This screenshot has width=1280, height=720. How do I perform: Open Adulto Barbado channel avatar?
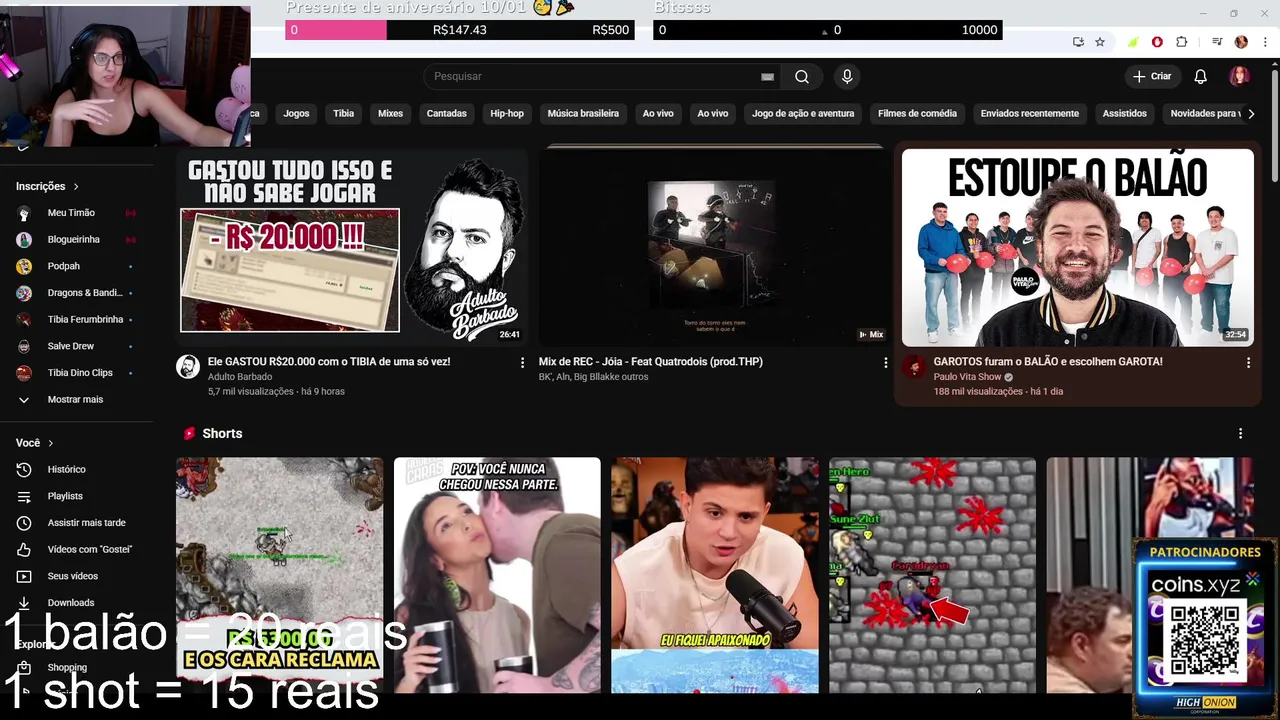click(188, 367)
